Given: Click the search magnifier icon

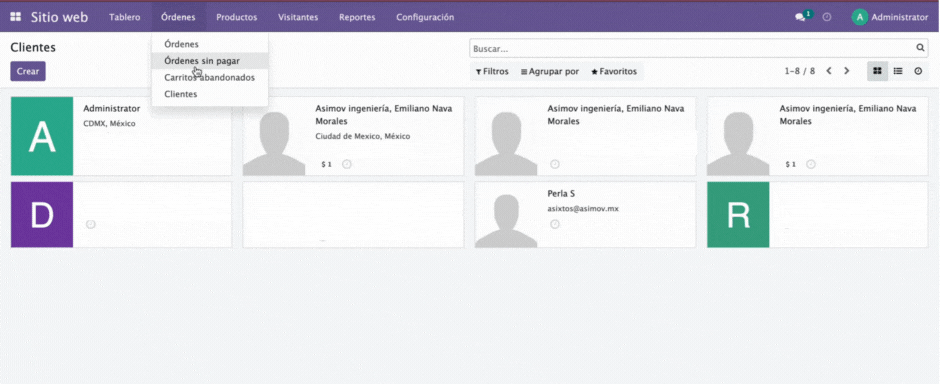Looking at the screenshot, I should 920,48.
